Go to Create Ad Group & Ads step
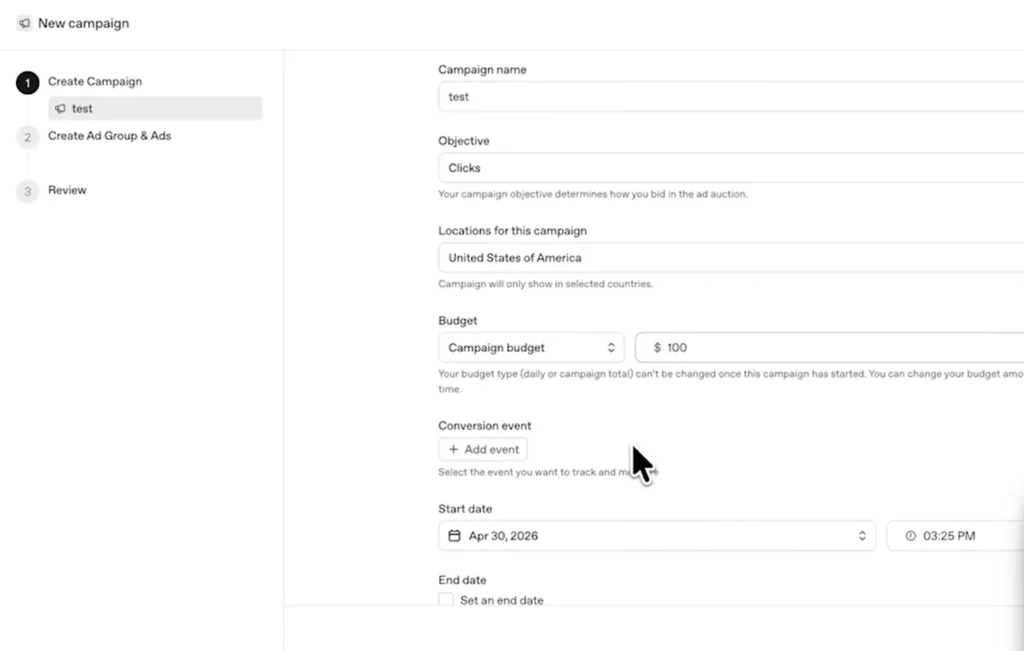 (110, 136)
